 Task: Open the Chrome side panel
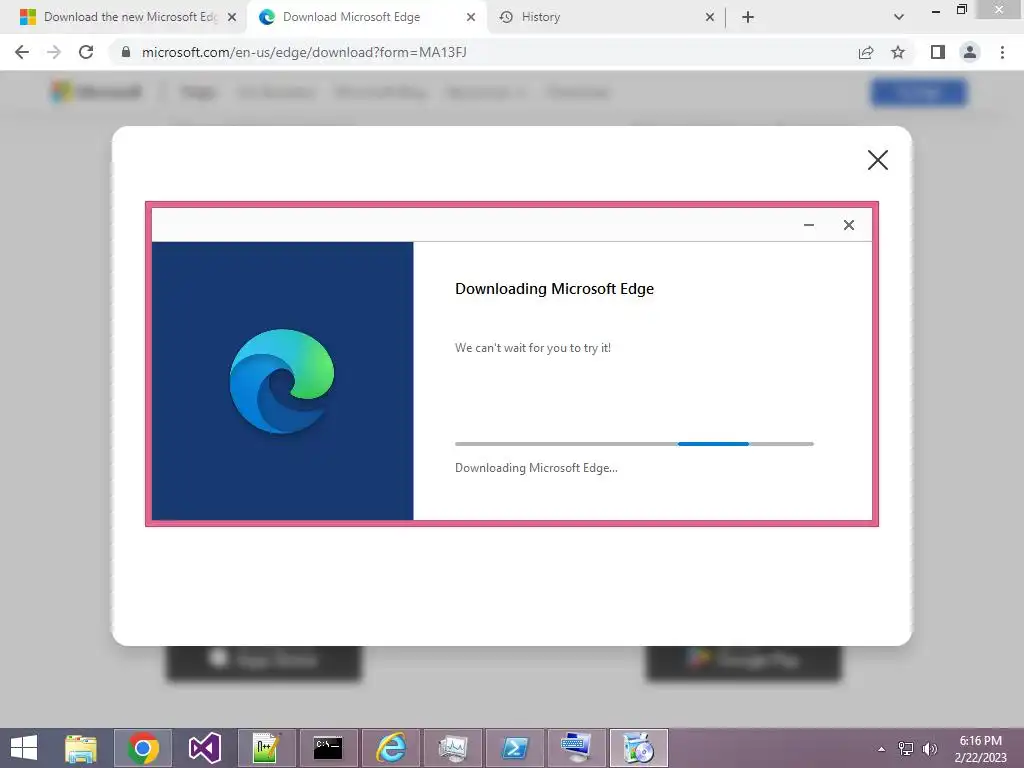938,52
